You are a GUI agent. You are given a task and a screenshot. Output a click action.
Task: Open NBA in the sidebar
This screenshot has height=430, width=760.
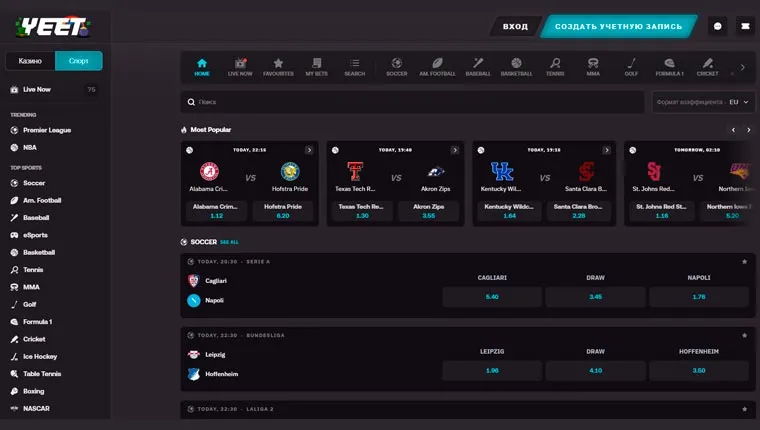(30, 148)
